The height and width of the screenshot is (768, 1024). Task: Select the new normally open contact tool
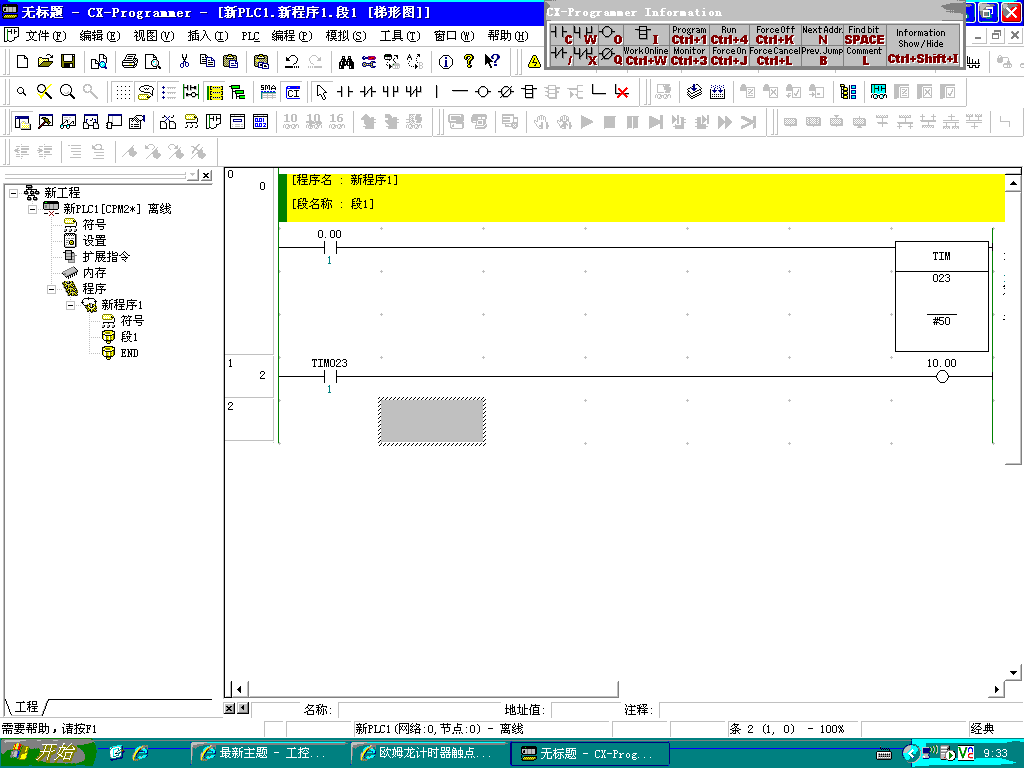pyautogui.click(x=345, y=92)
